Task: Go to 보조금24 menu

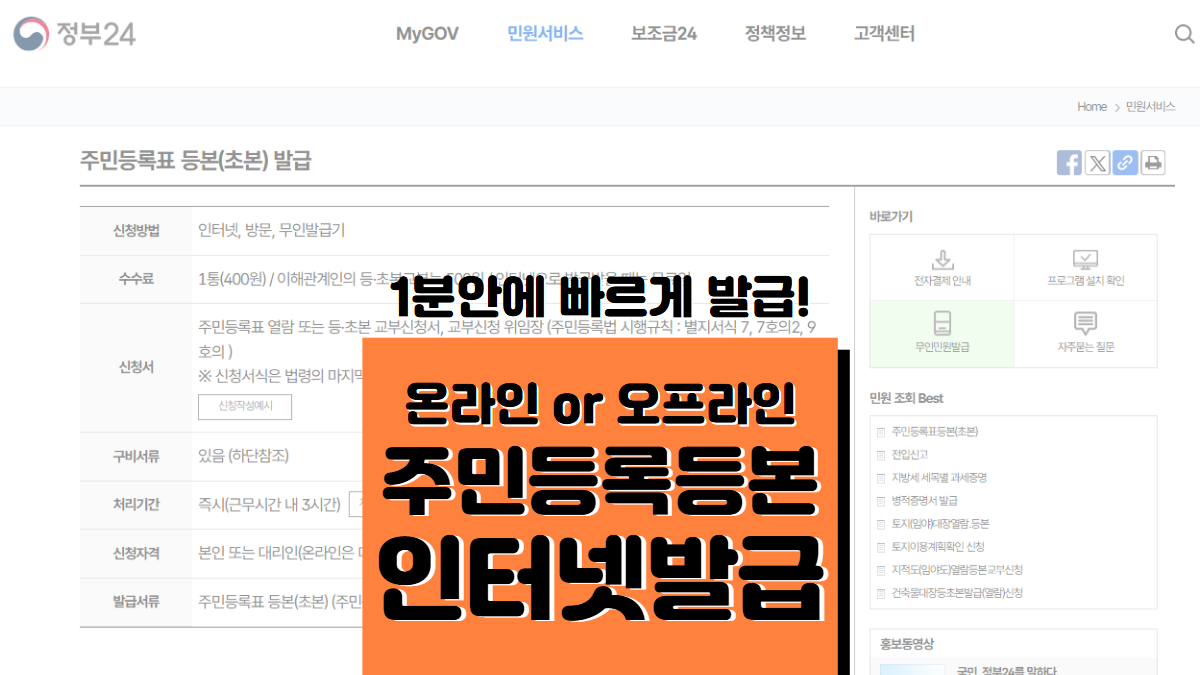Action: tap(664, 34)
